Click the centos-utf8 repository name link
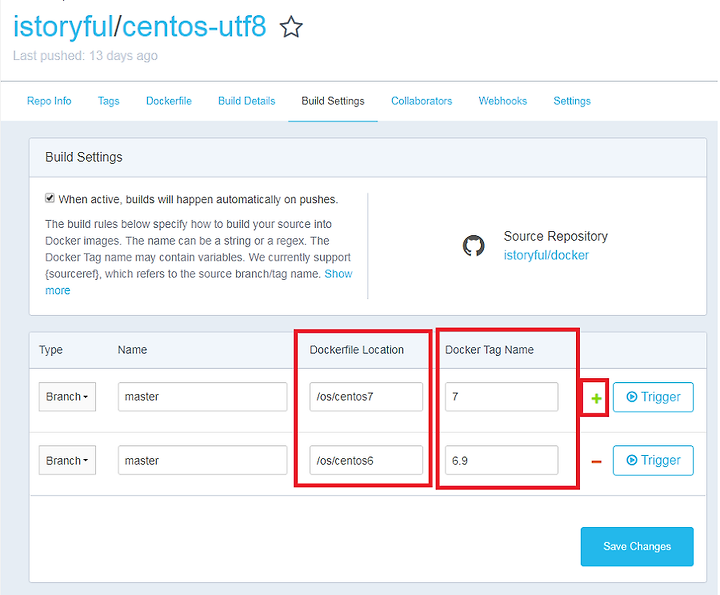Screen dimensions: 720x595 [x=194, y=27]
